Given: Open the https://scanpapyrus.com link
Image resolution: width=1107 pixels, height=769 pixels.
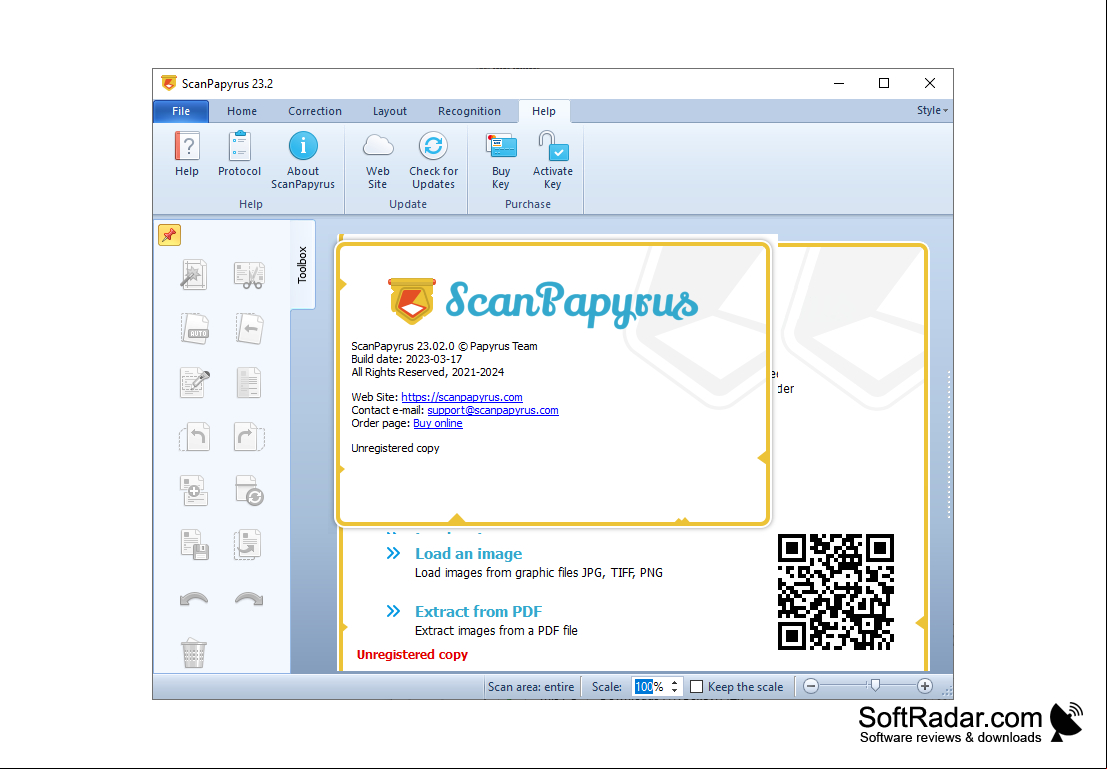Looking at the screenshot, I should pos(462,397).
